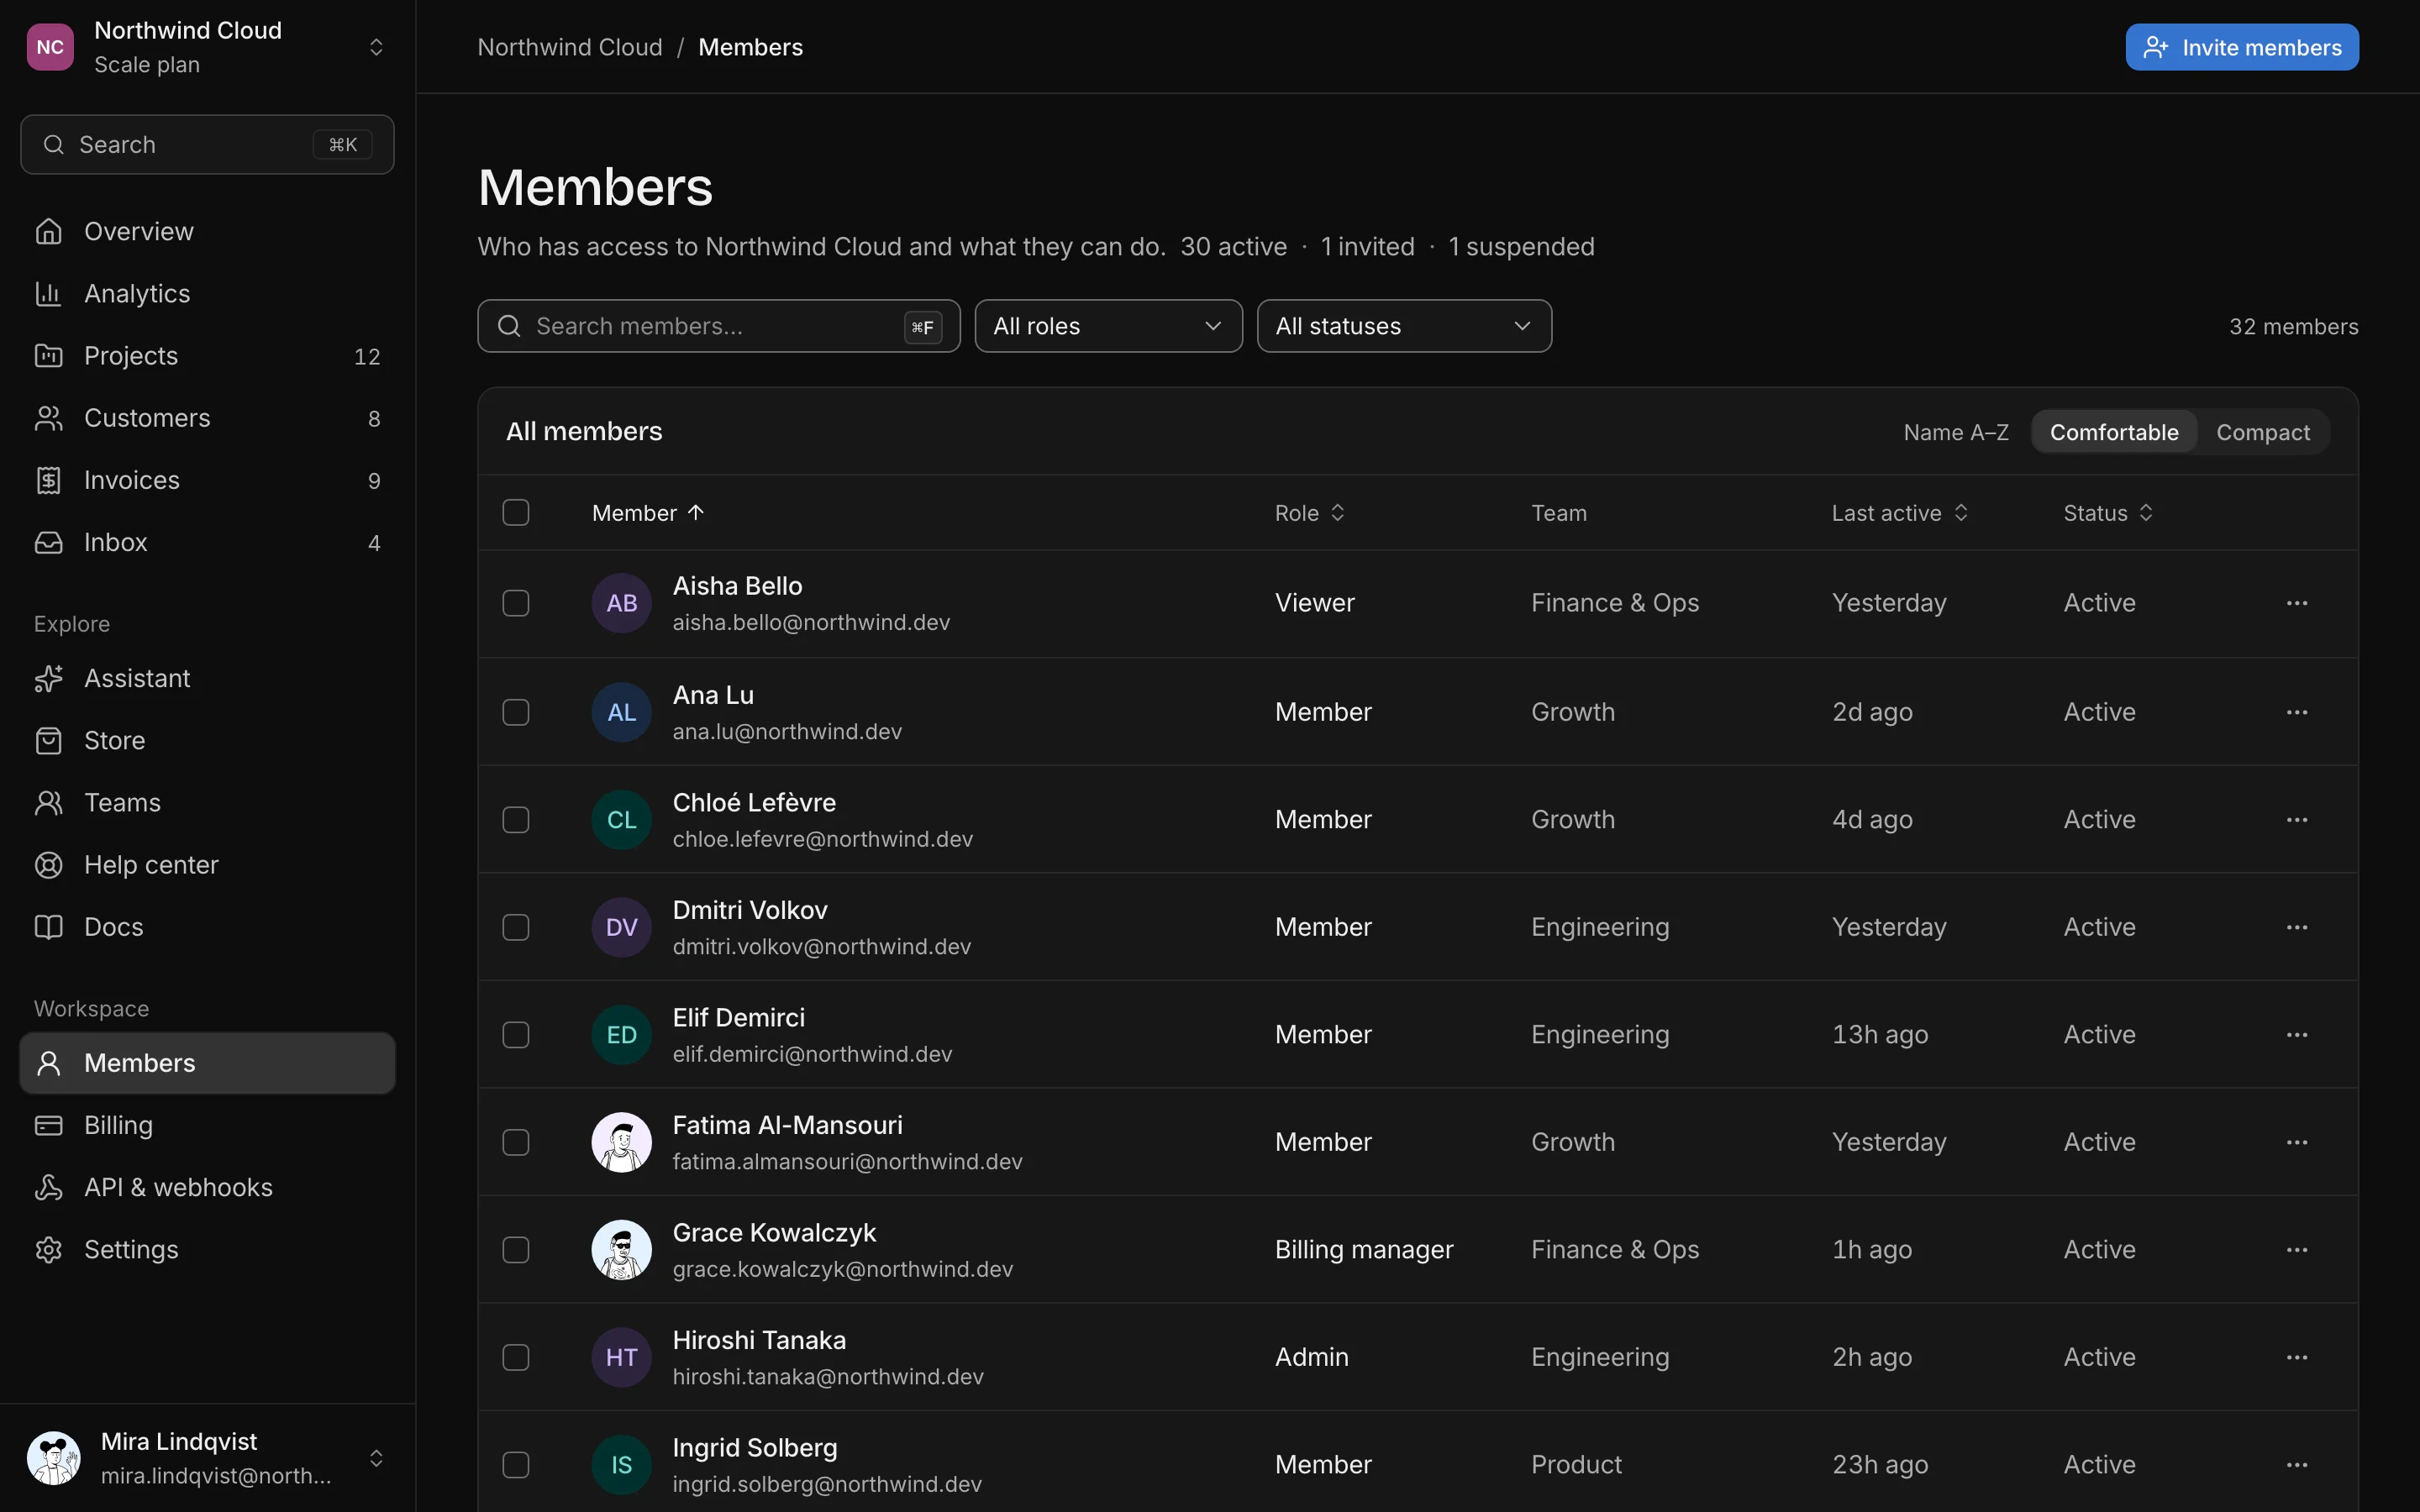Open actions menu for Hiroshi Tanaka
This screenshot has height=1512, width=2420.
click(2297, 1357)
